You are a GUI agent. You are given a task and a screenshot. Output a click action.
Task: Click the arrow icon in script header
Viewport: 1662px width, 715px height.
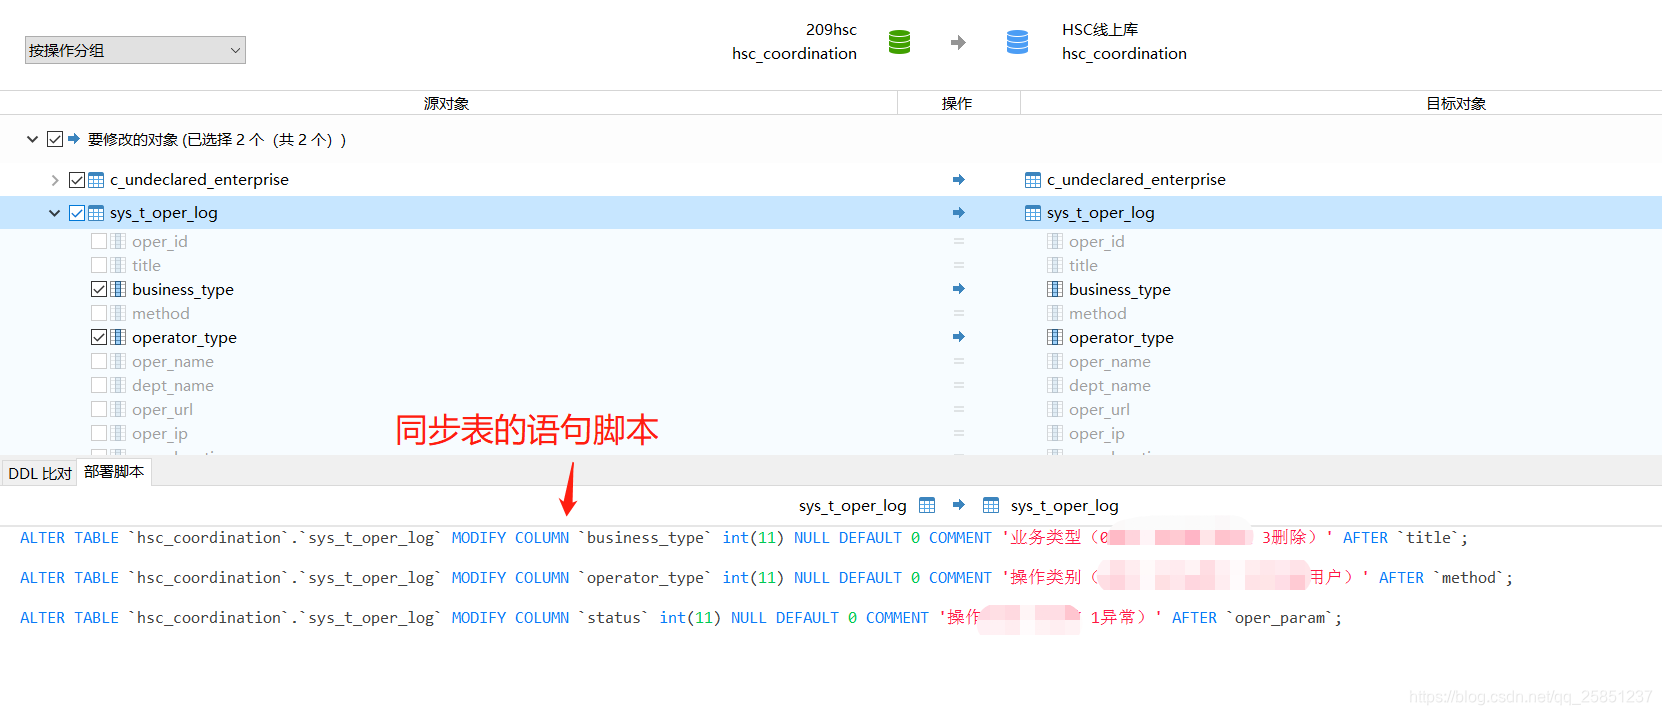pos(959,505)
